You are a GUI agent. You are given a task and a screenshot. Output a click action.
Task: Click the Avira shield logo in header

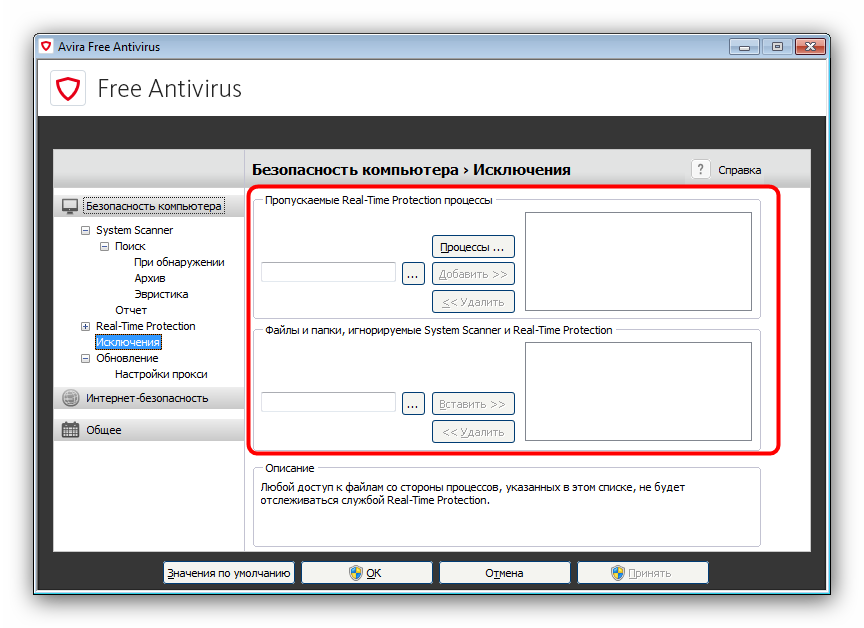[68, 88]
